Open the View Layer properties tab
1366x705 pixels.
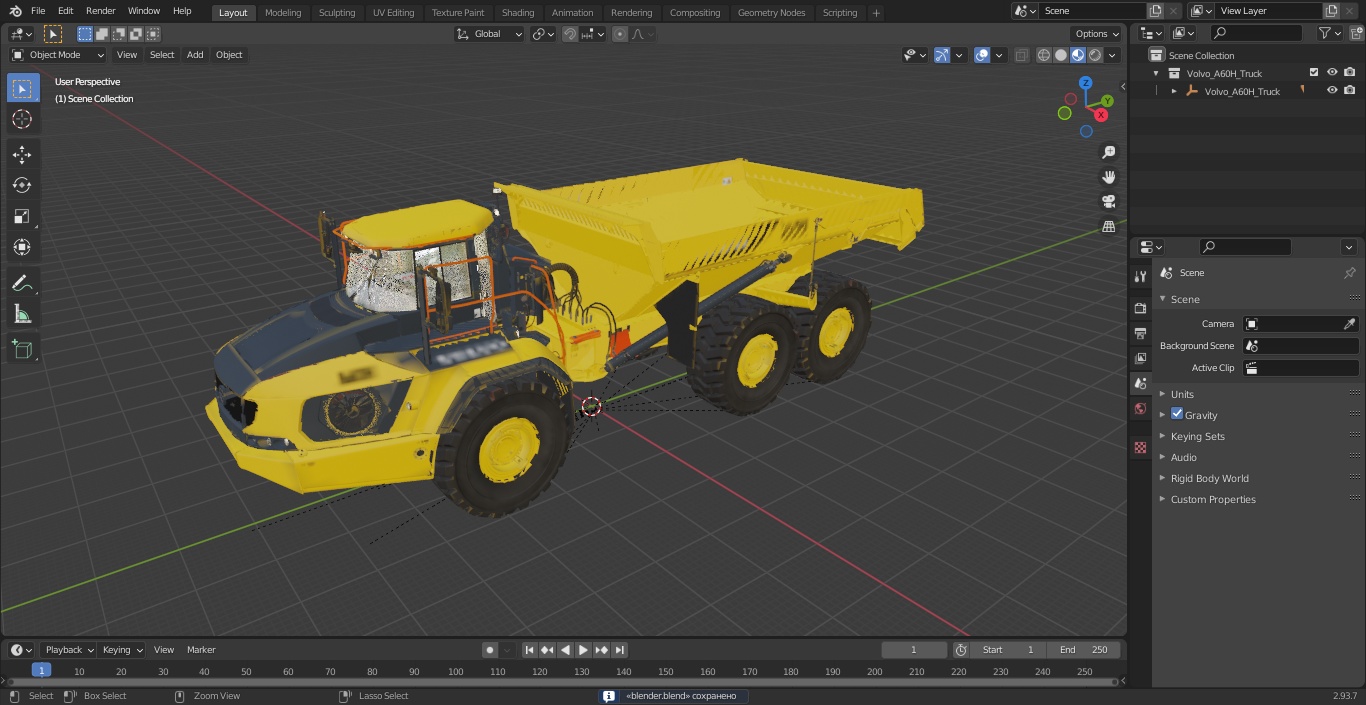pyautogui.click(x=1140, y=358)
